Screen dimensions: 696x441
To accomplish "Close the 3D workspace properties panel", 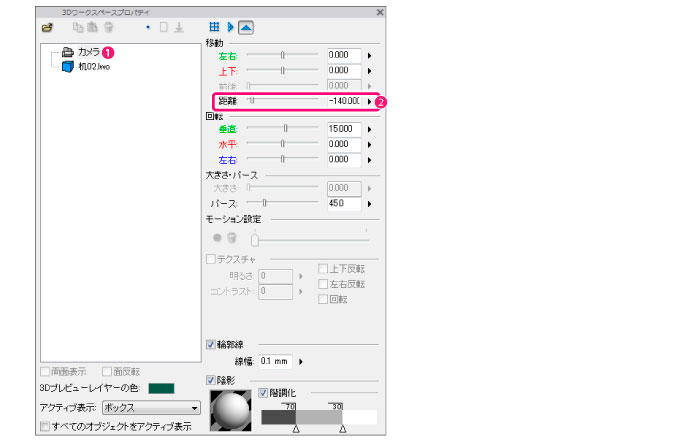I will click(380, 12).
